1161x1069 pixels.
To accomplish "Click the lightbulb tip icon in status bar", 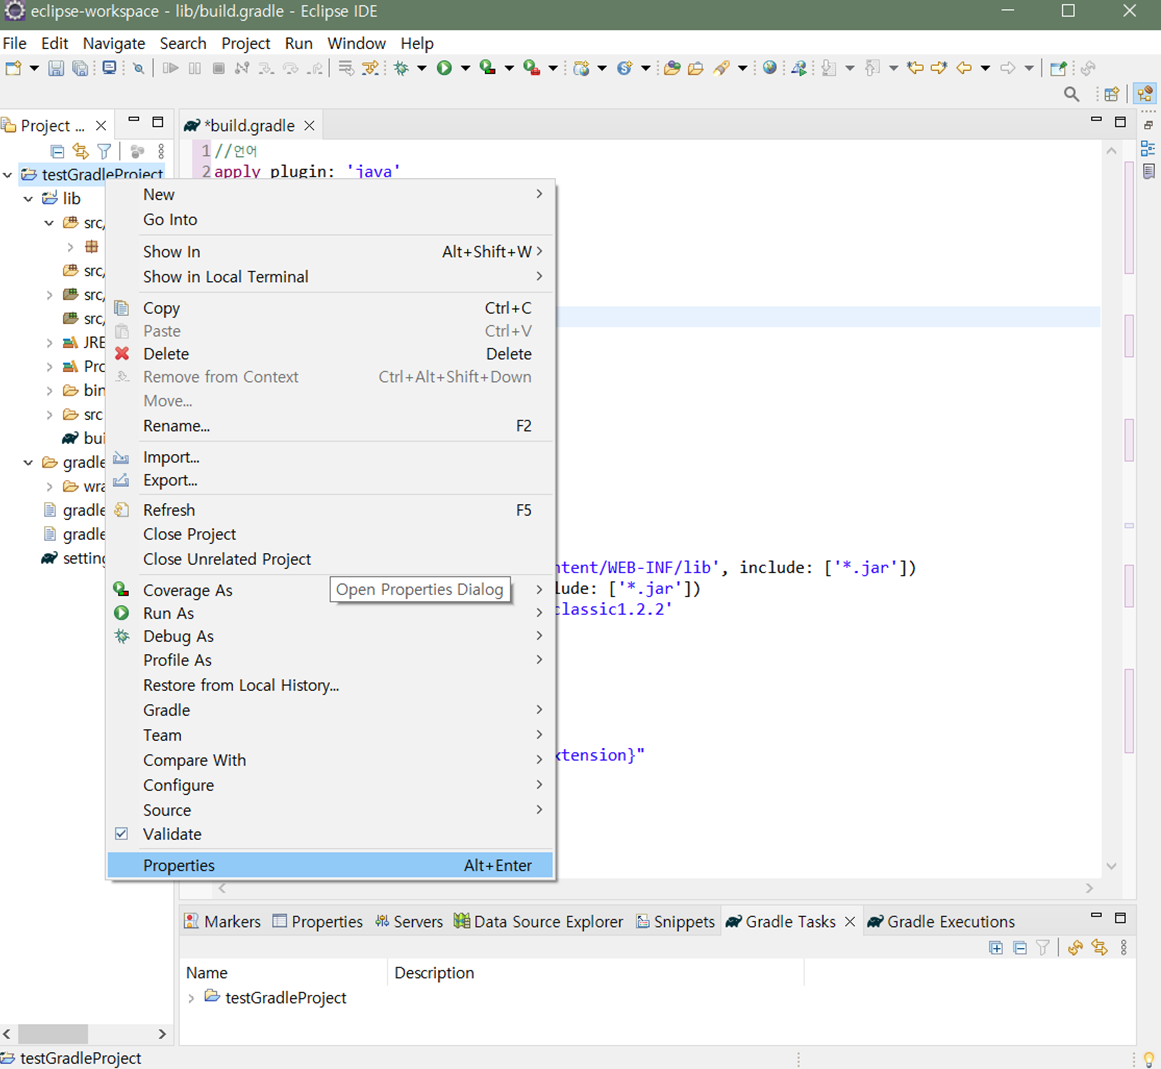I will click(1148, 1059).
